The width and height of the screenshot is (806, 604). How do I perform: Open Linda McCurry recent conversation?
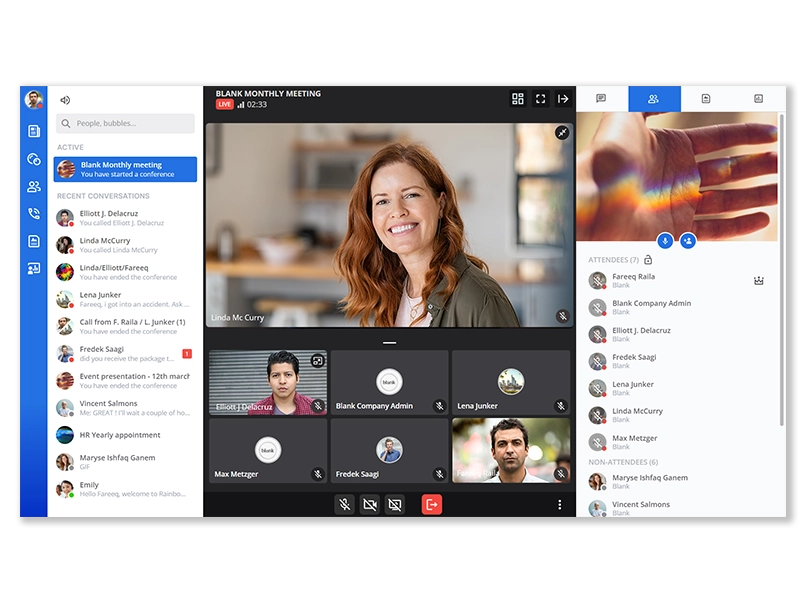click(125, 245)
